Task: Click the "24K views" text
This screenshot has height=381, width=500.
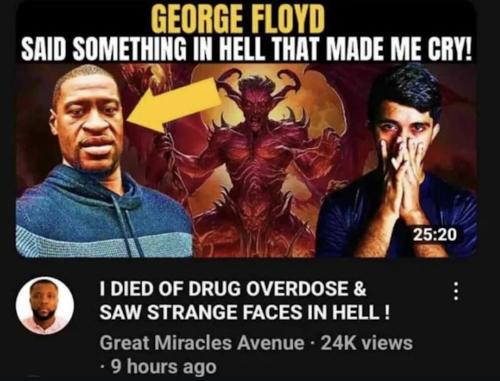Action: [x=366, y=343]
